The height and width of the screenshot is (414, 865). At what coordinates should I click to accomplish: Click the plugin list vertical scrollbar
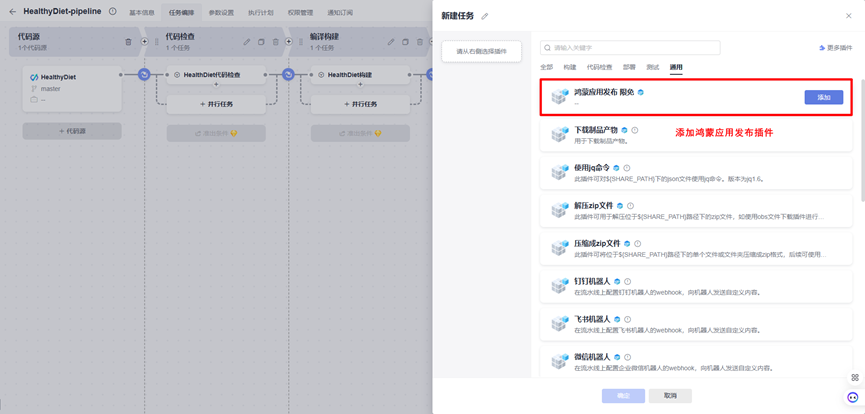coord(862,140)
